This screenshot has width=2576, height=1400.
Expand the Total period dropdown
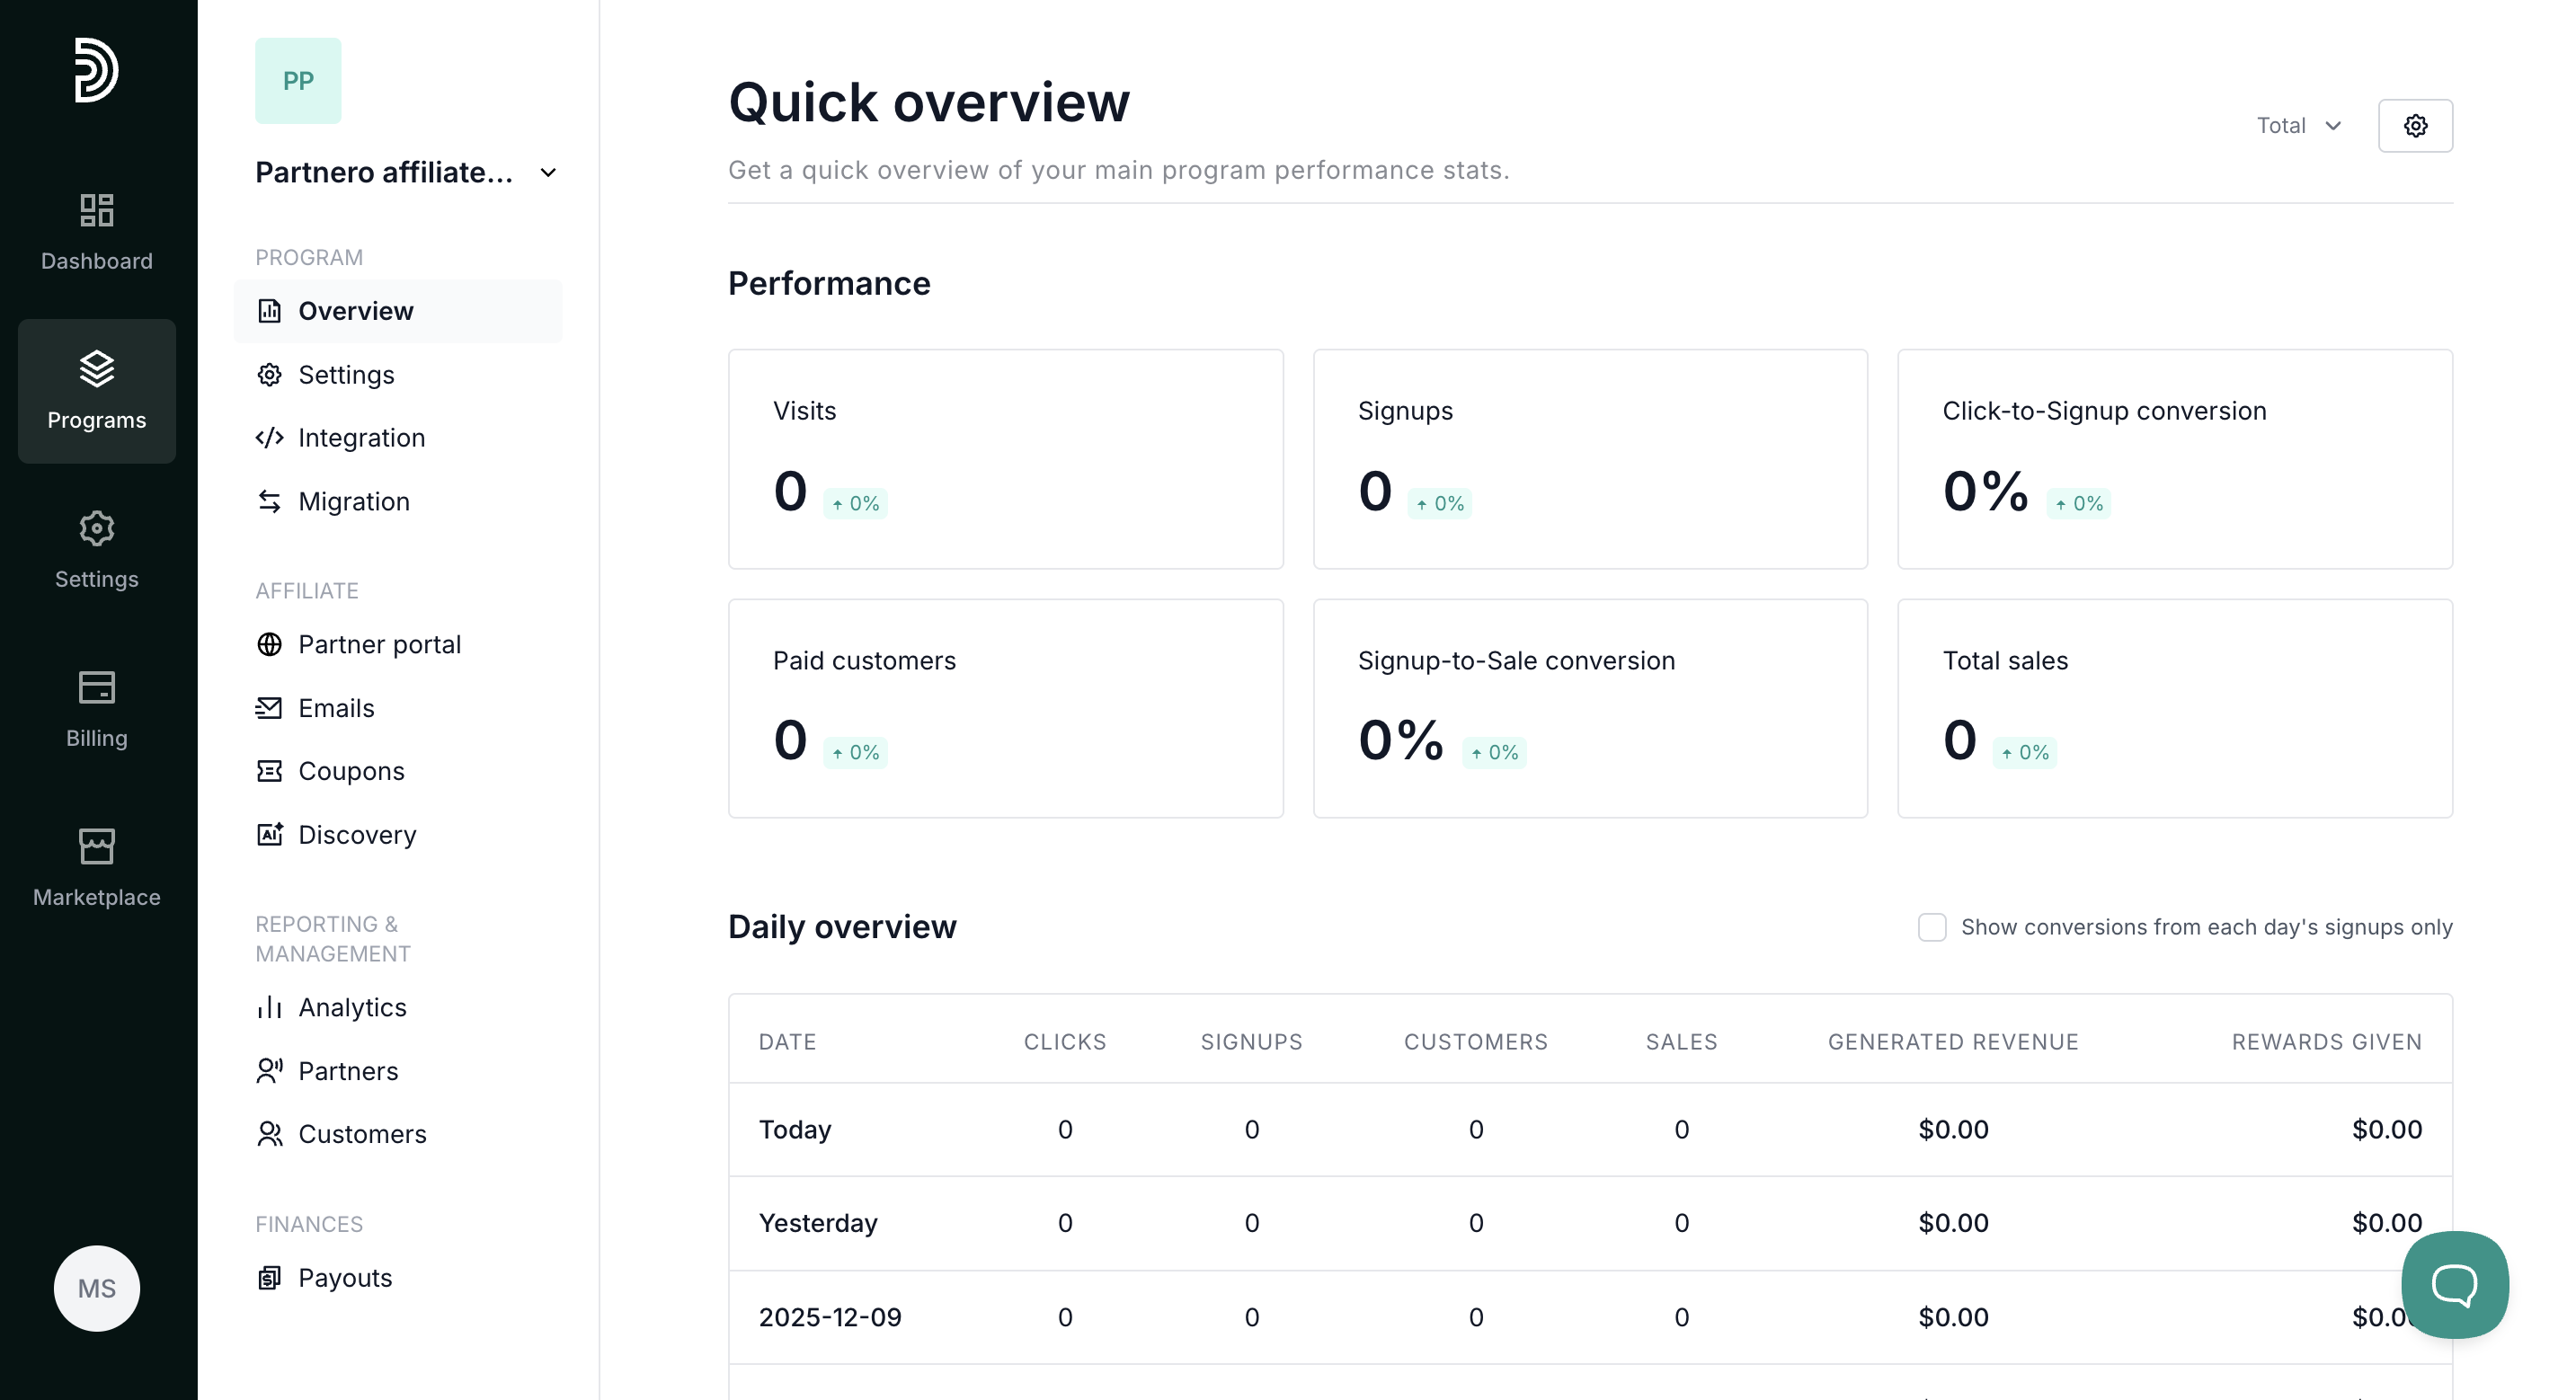click(x=2298, y=126)
